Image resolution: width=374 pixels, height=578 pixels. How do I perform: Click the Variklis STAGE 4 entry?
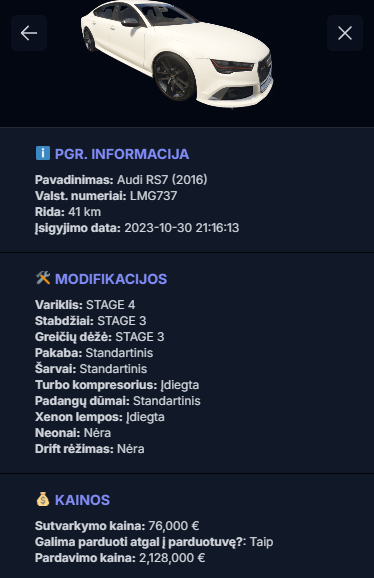point(85,305)
